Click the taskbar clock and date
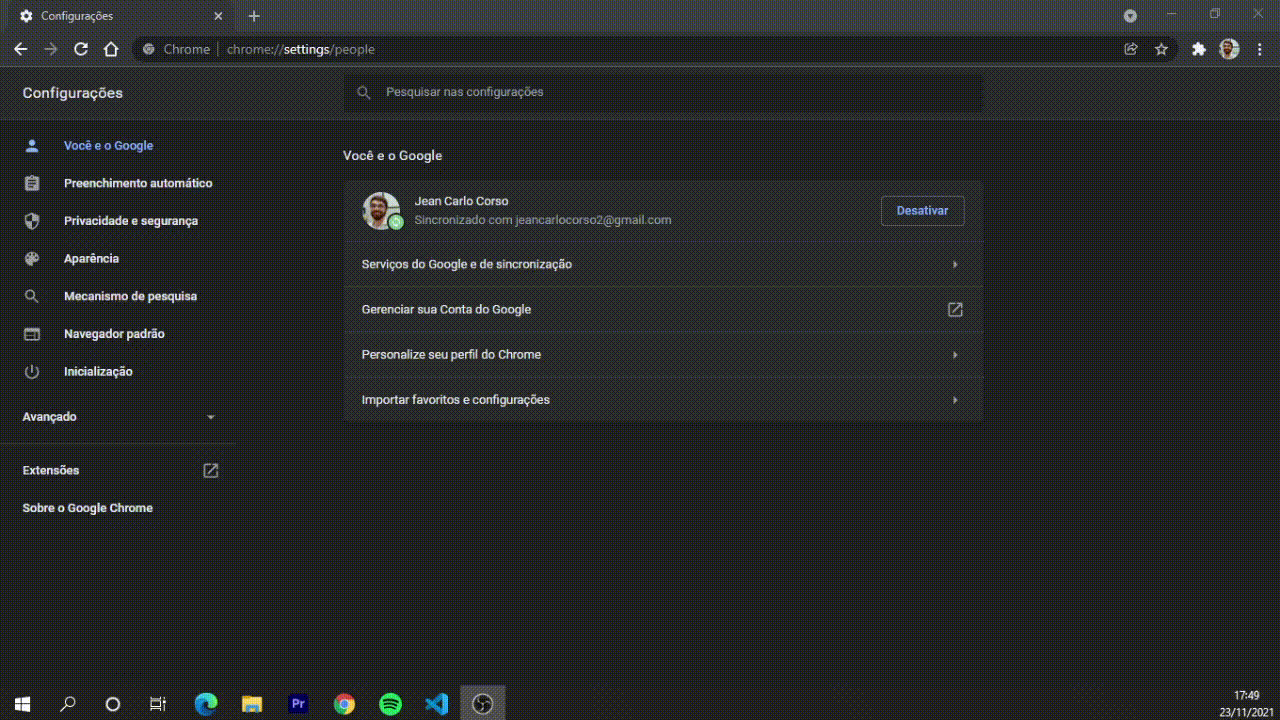1280x720 pixels. [1245, 704]
